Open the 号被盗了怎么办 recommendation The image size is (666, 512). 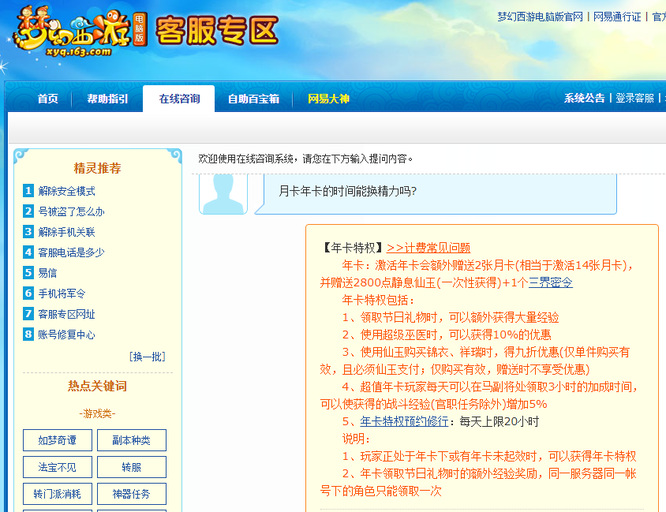tap(71, 212)
